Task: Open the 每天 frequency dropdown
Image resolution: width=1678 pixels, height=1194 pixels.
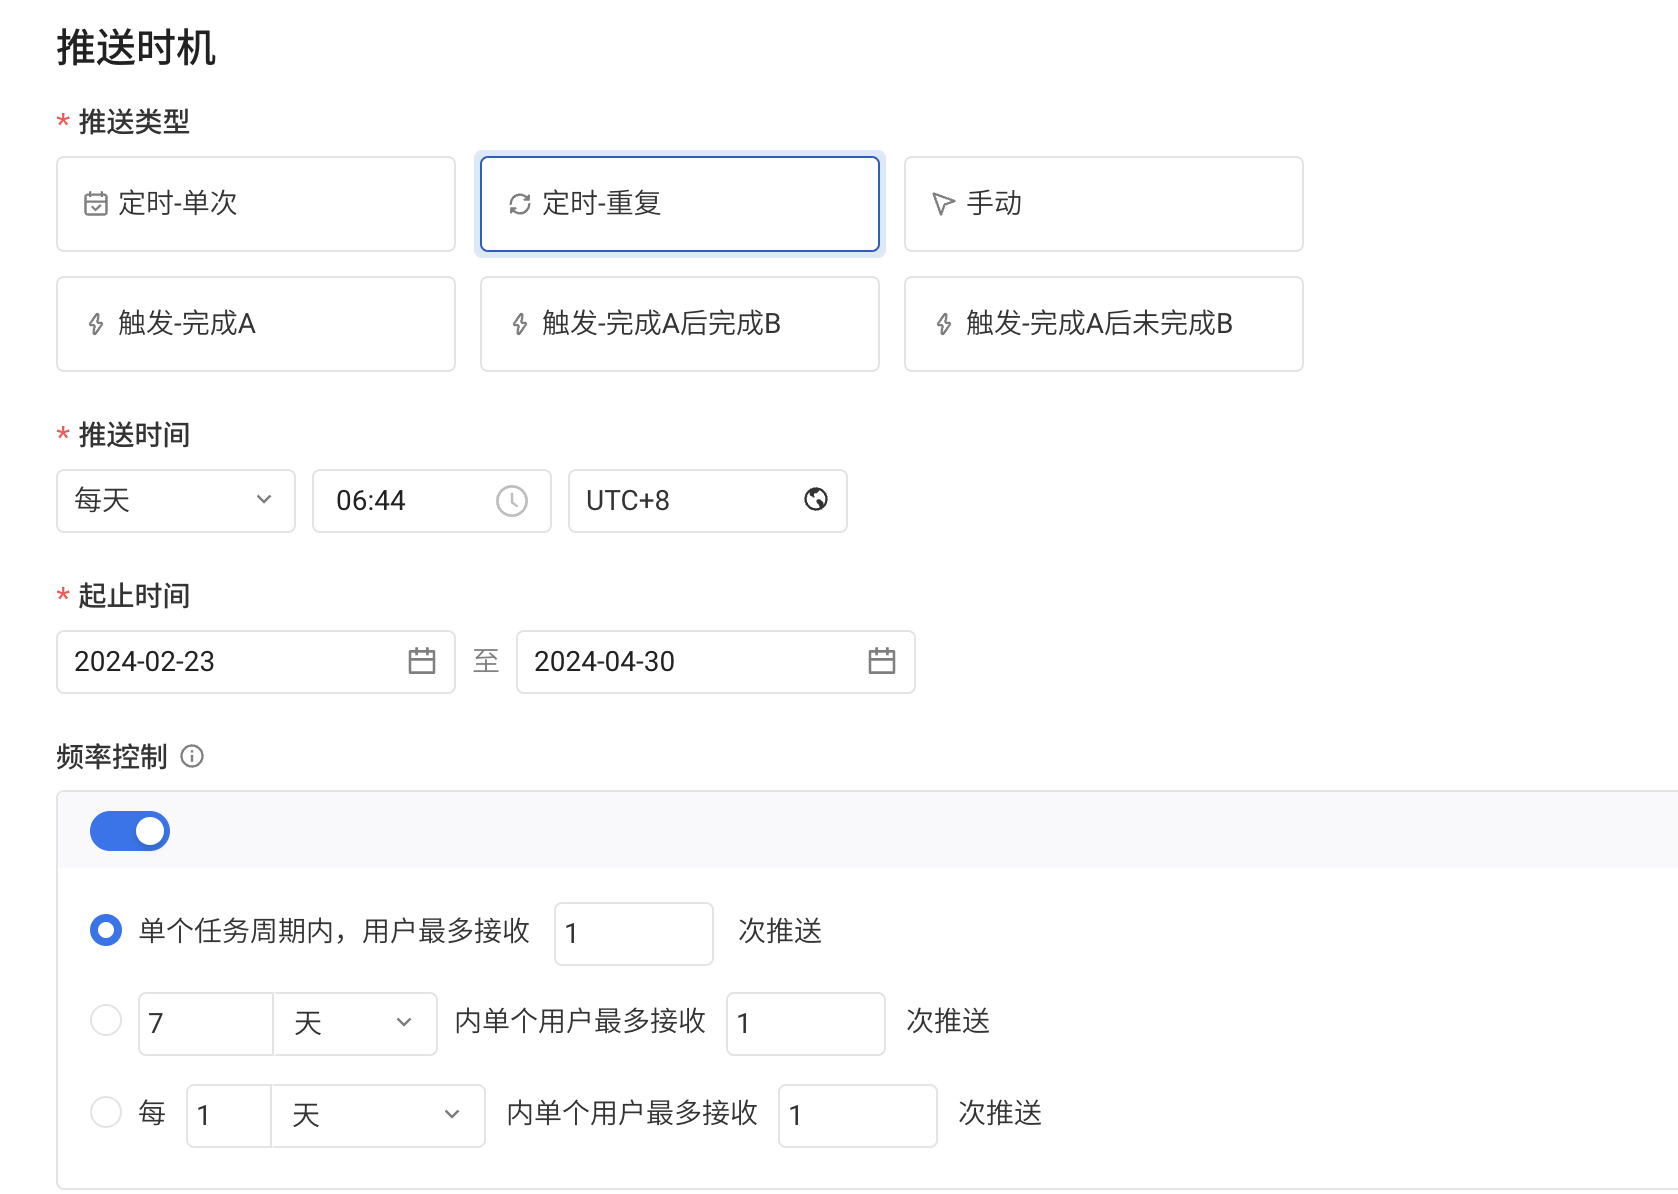Action: (176, 501)
